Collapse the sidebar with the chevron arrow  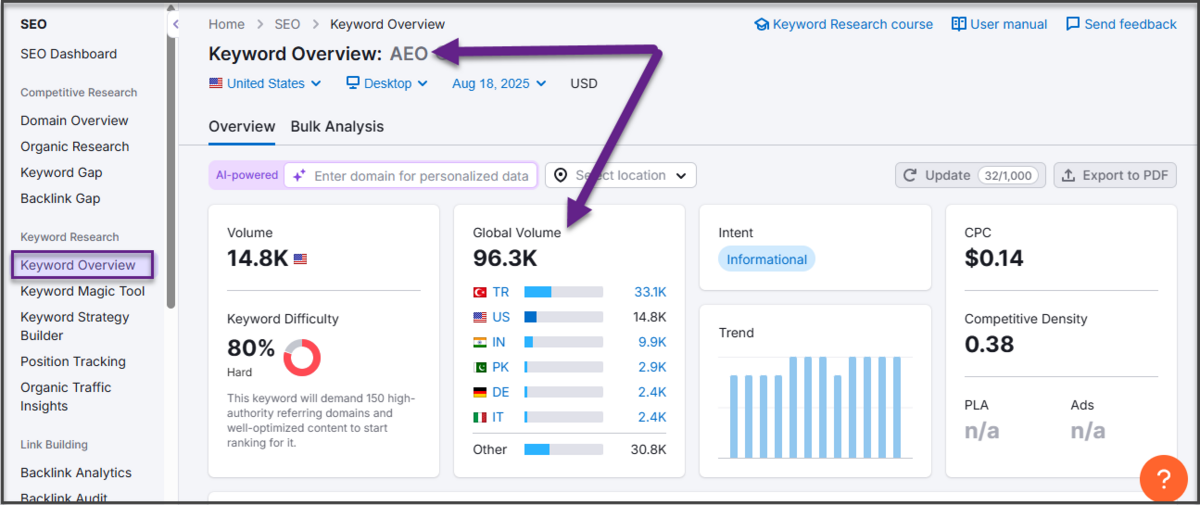[x=175, y=24]
